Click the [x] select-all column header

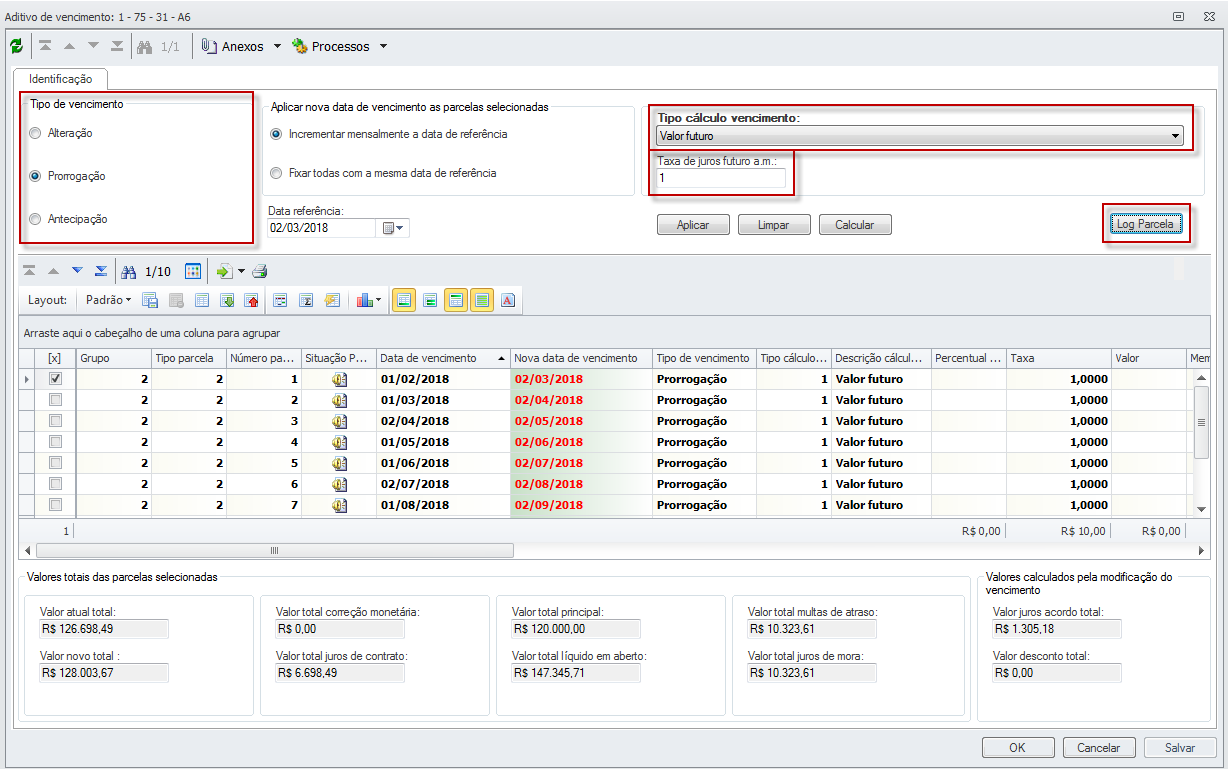[56, 358]
